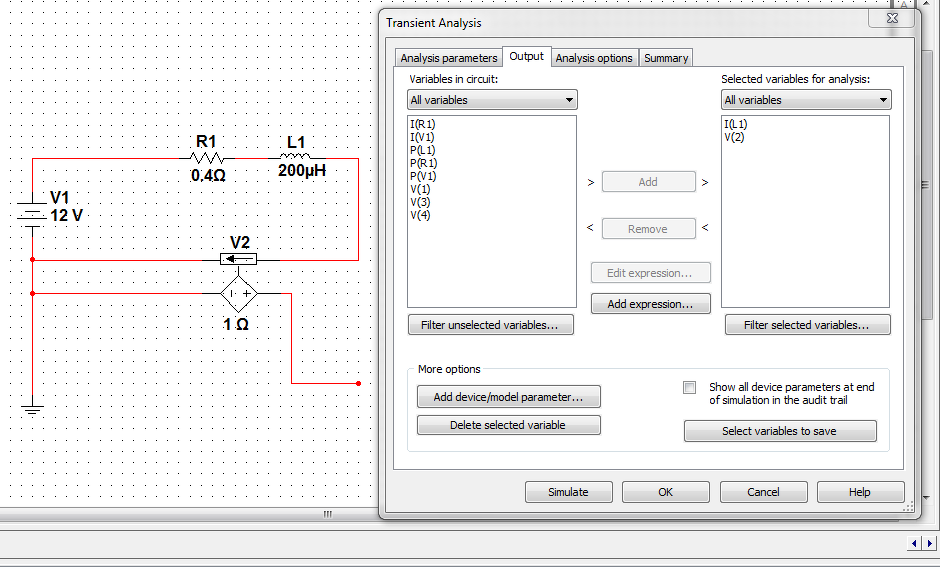
Task: Click the 200µH inductor value label
Action: click(x=302, y=171)
